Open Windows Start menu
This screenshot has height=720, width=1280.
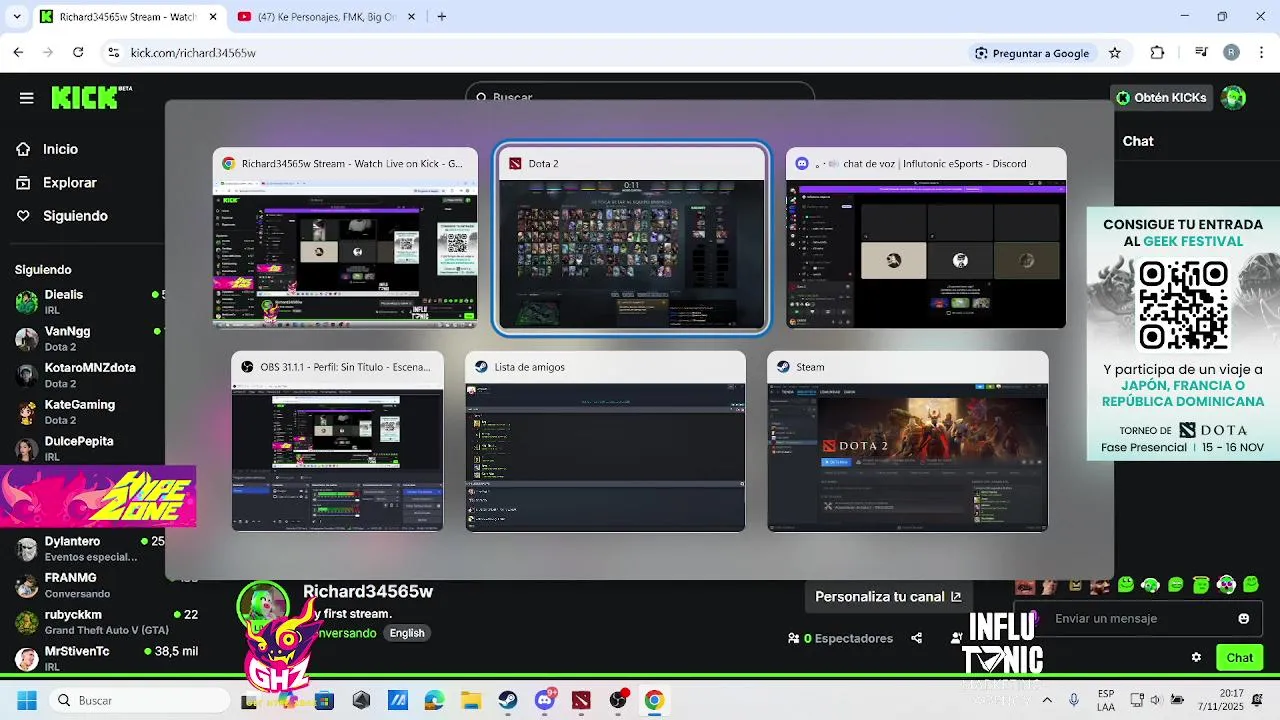[x=26, y=700]
